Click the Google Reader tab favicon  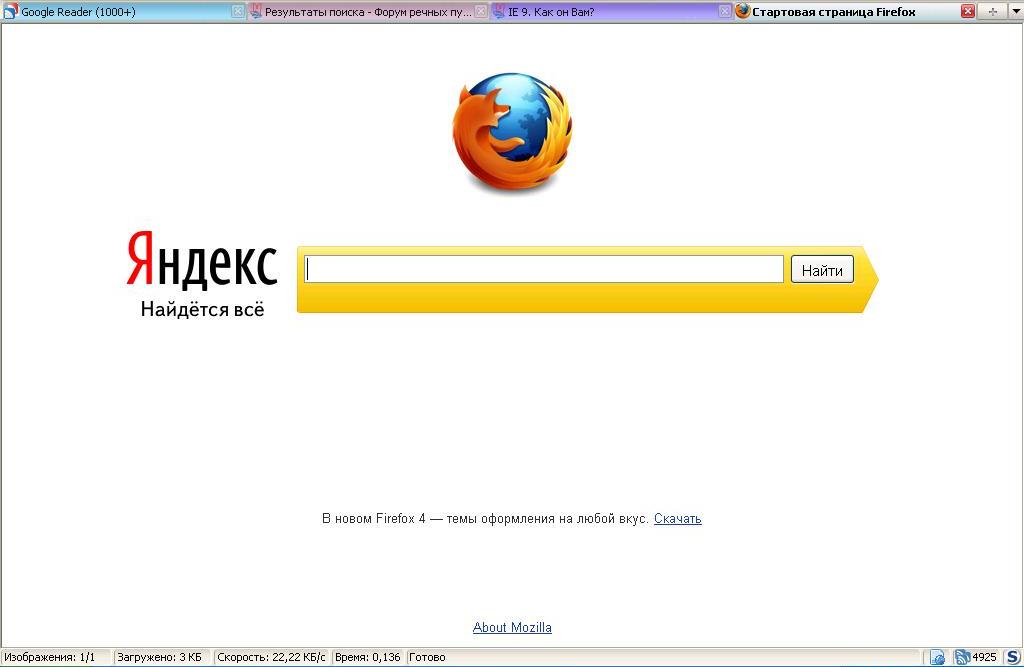[x=10, y=12]
